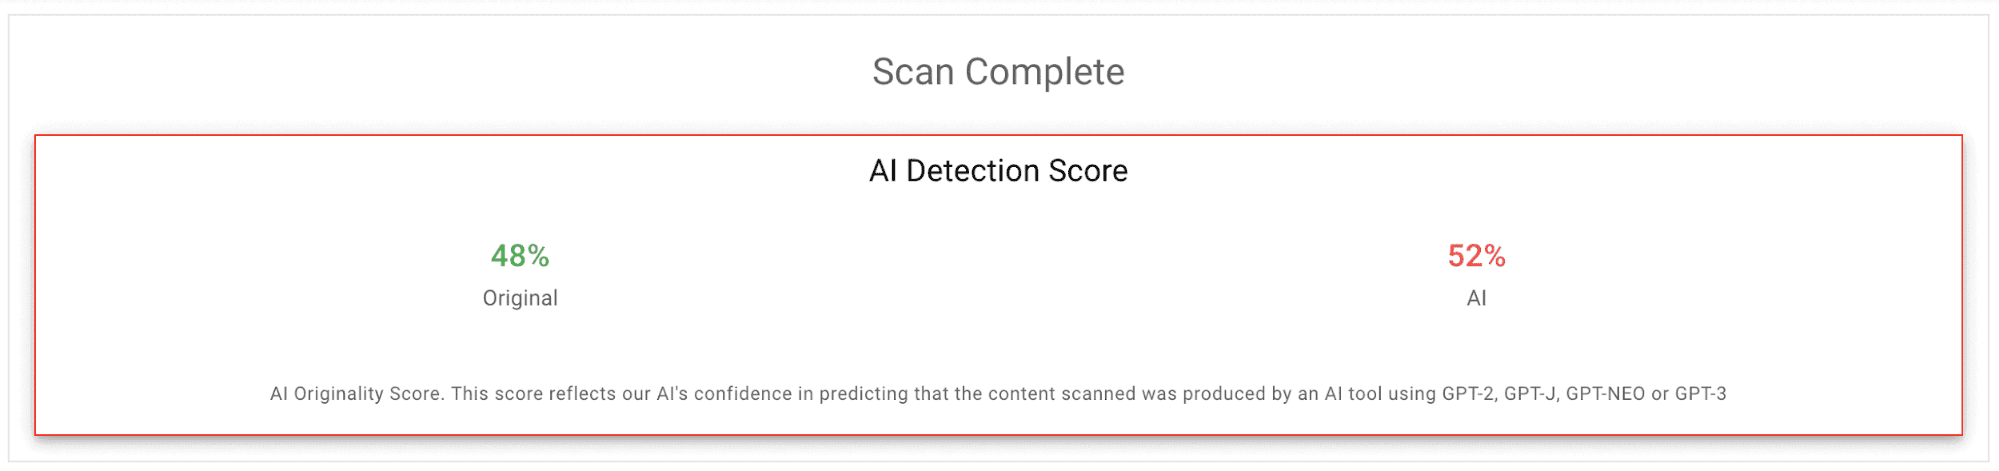This screenshot has height=471, width=1999.
Task: Click GPT-J in the description text
Action: pyautogui.click(x=1530, y=394)
